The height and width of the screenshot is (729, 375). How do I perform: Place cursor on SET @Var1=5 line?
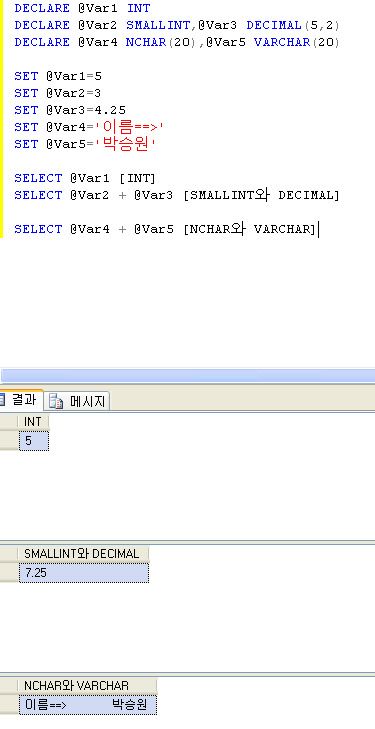coord(58,76)
